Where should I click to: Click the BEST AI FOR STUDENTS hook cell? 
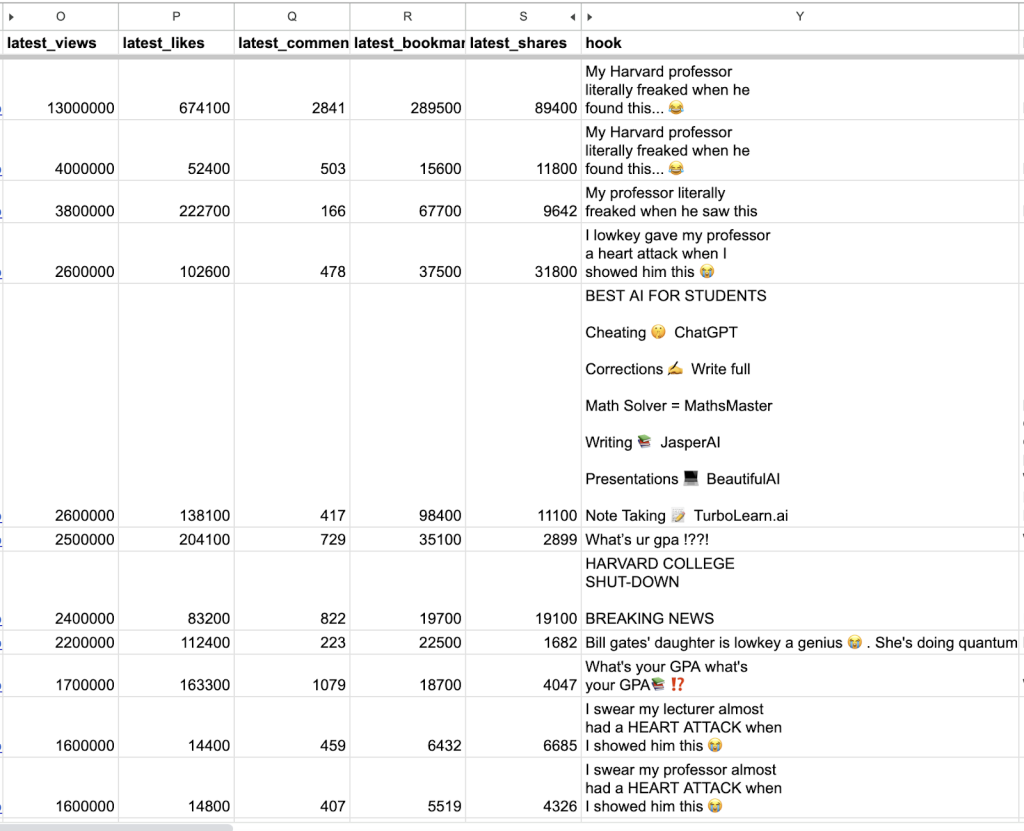[x=799, y=405]
